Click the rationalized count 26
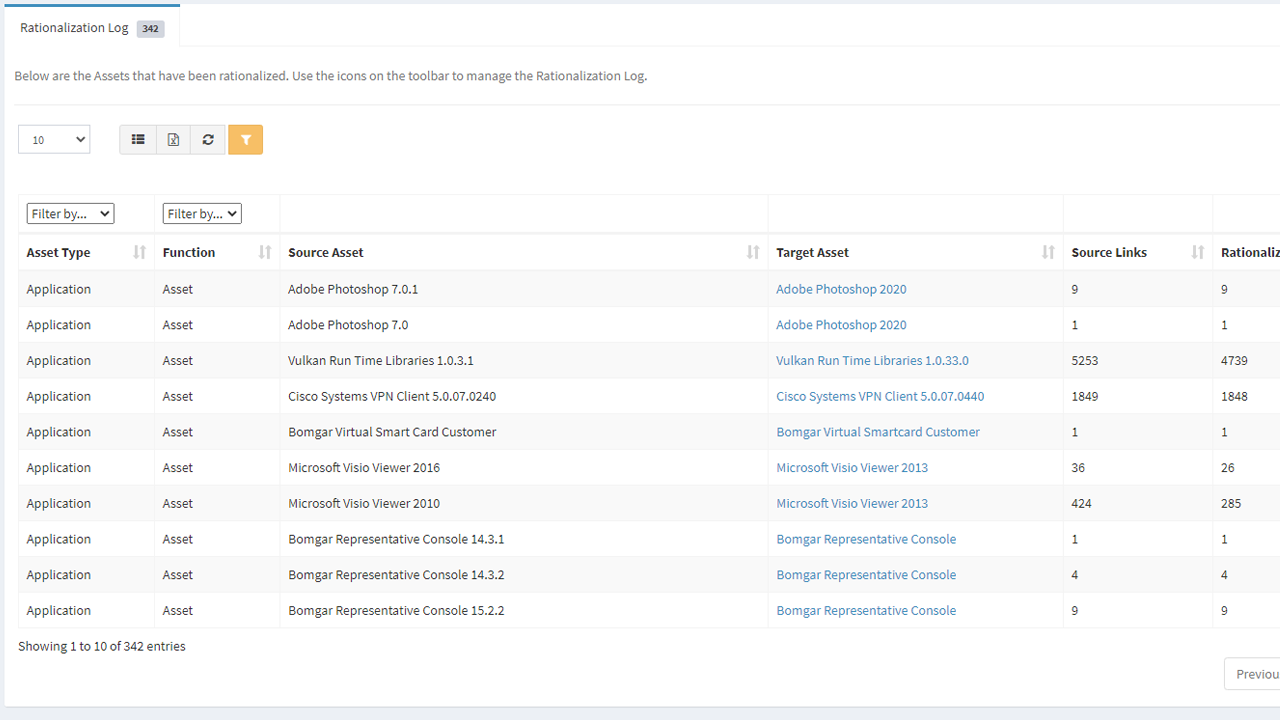 click(x=1228, y=468)
